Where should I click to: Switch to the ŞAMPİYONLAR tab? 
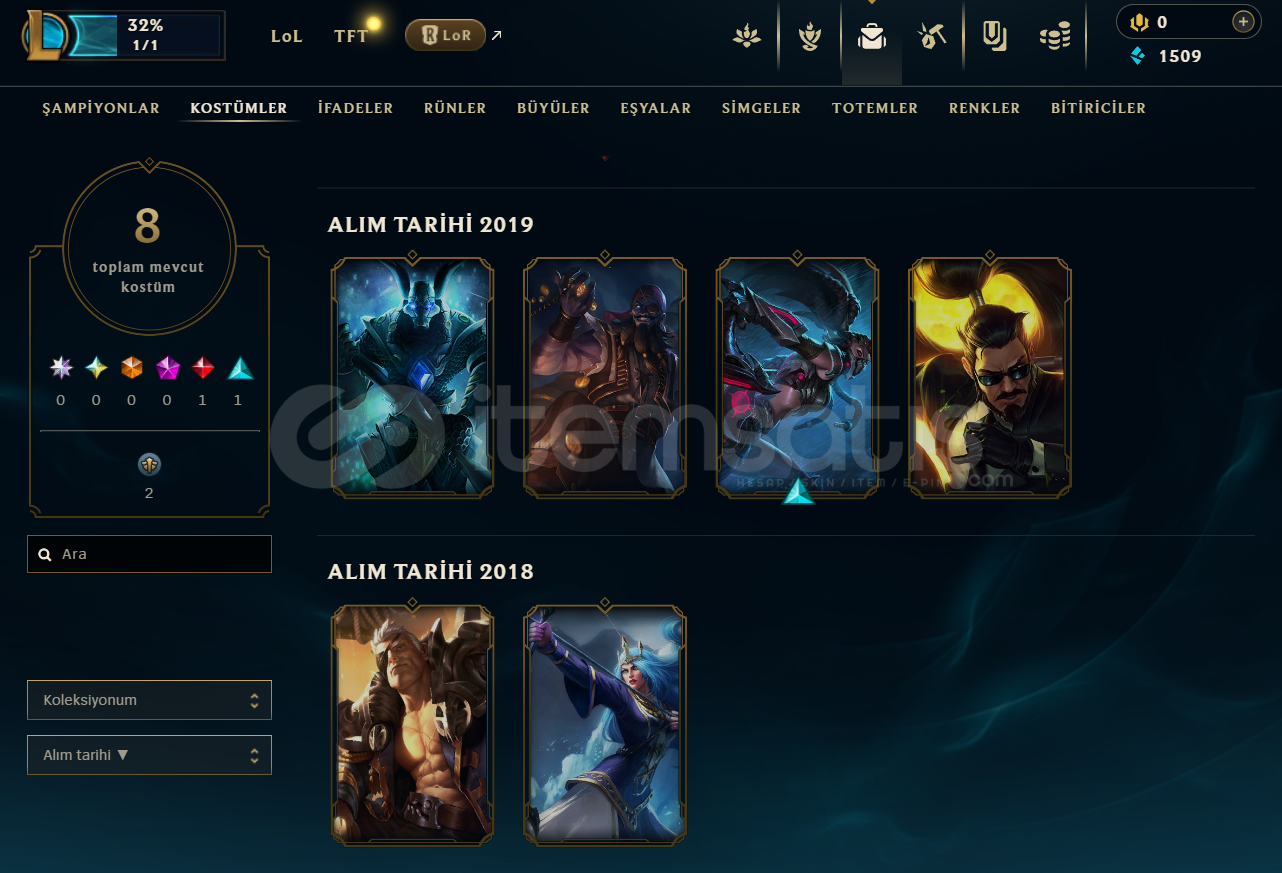pos(101,108)
